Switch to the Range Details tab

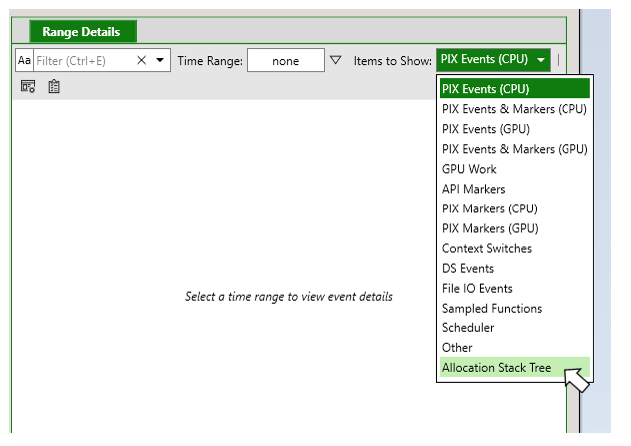(x=83, y=31)
